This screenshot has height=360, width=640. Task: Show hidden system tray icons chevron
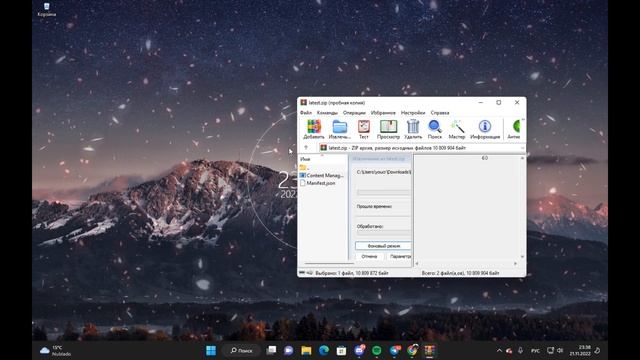coord(499,350)
